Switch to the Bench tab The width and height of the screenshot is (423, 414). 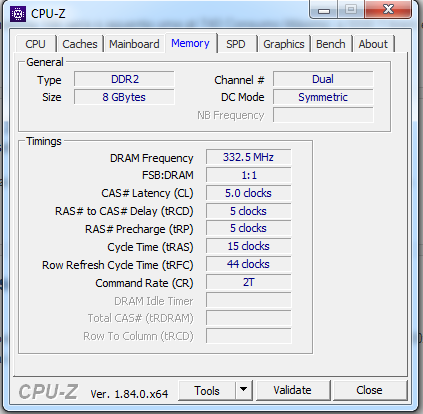(x=331, y=44)
